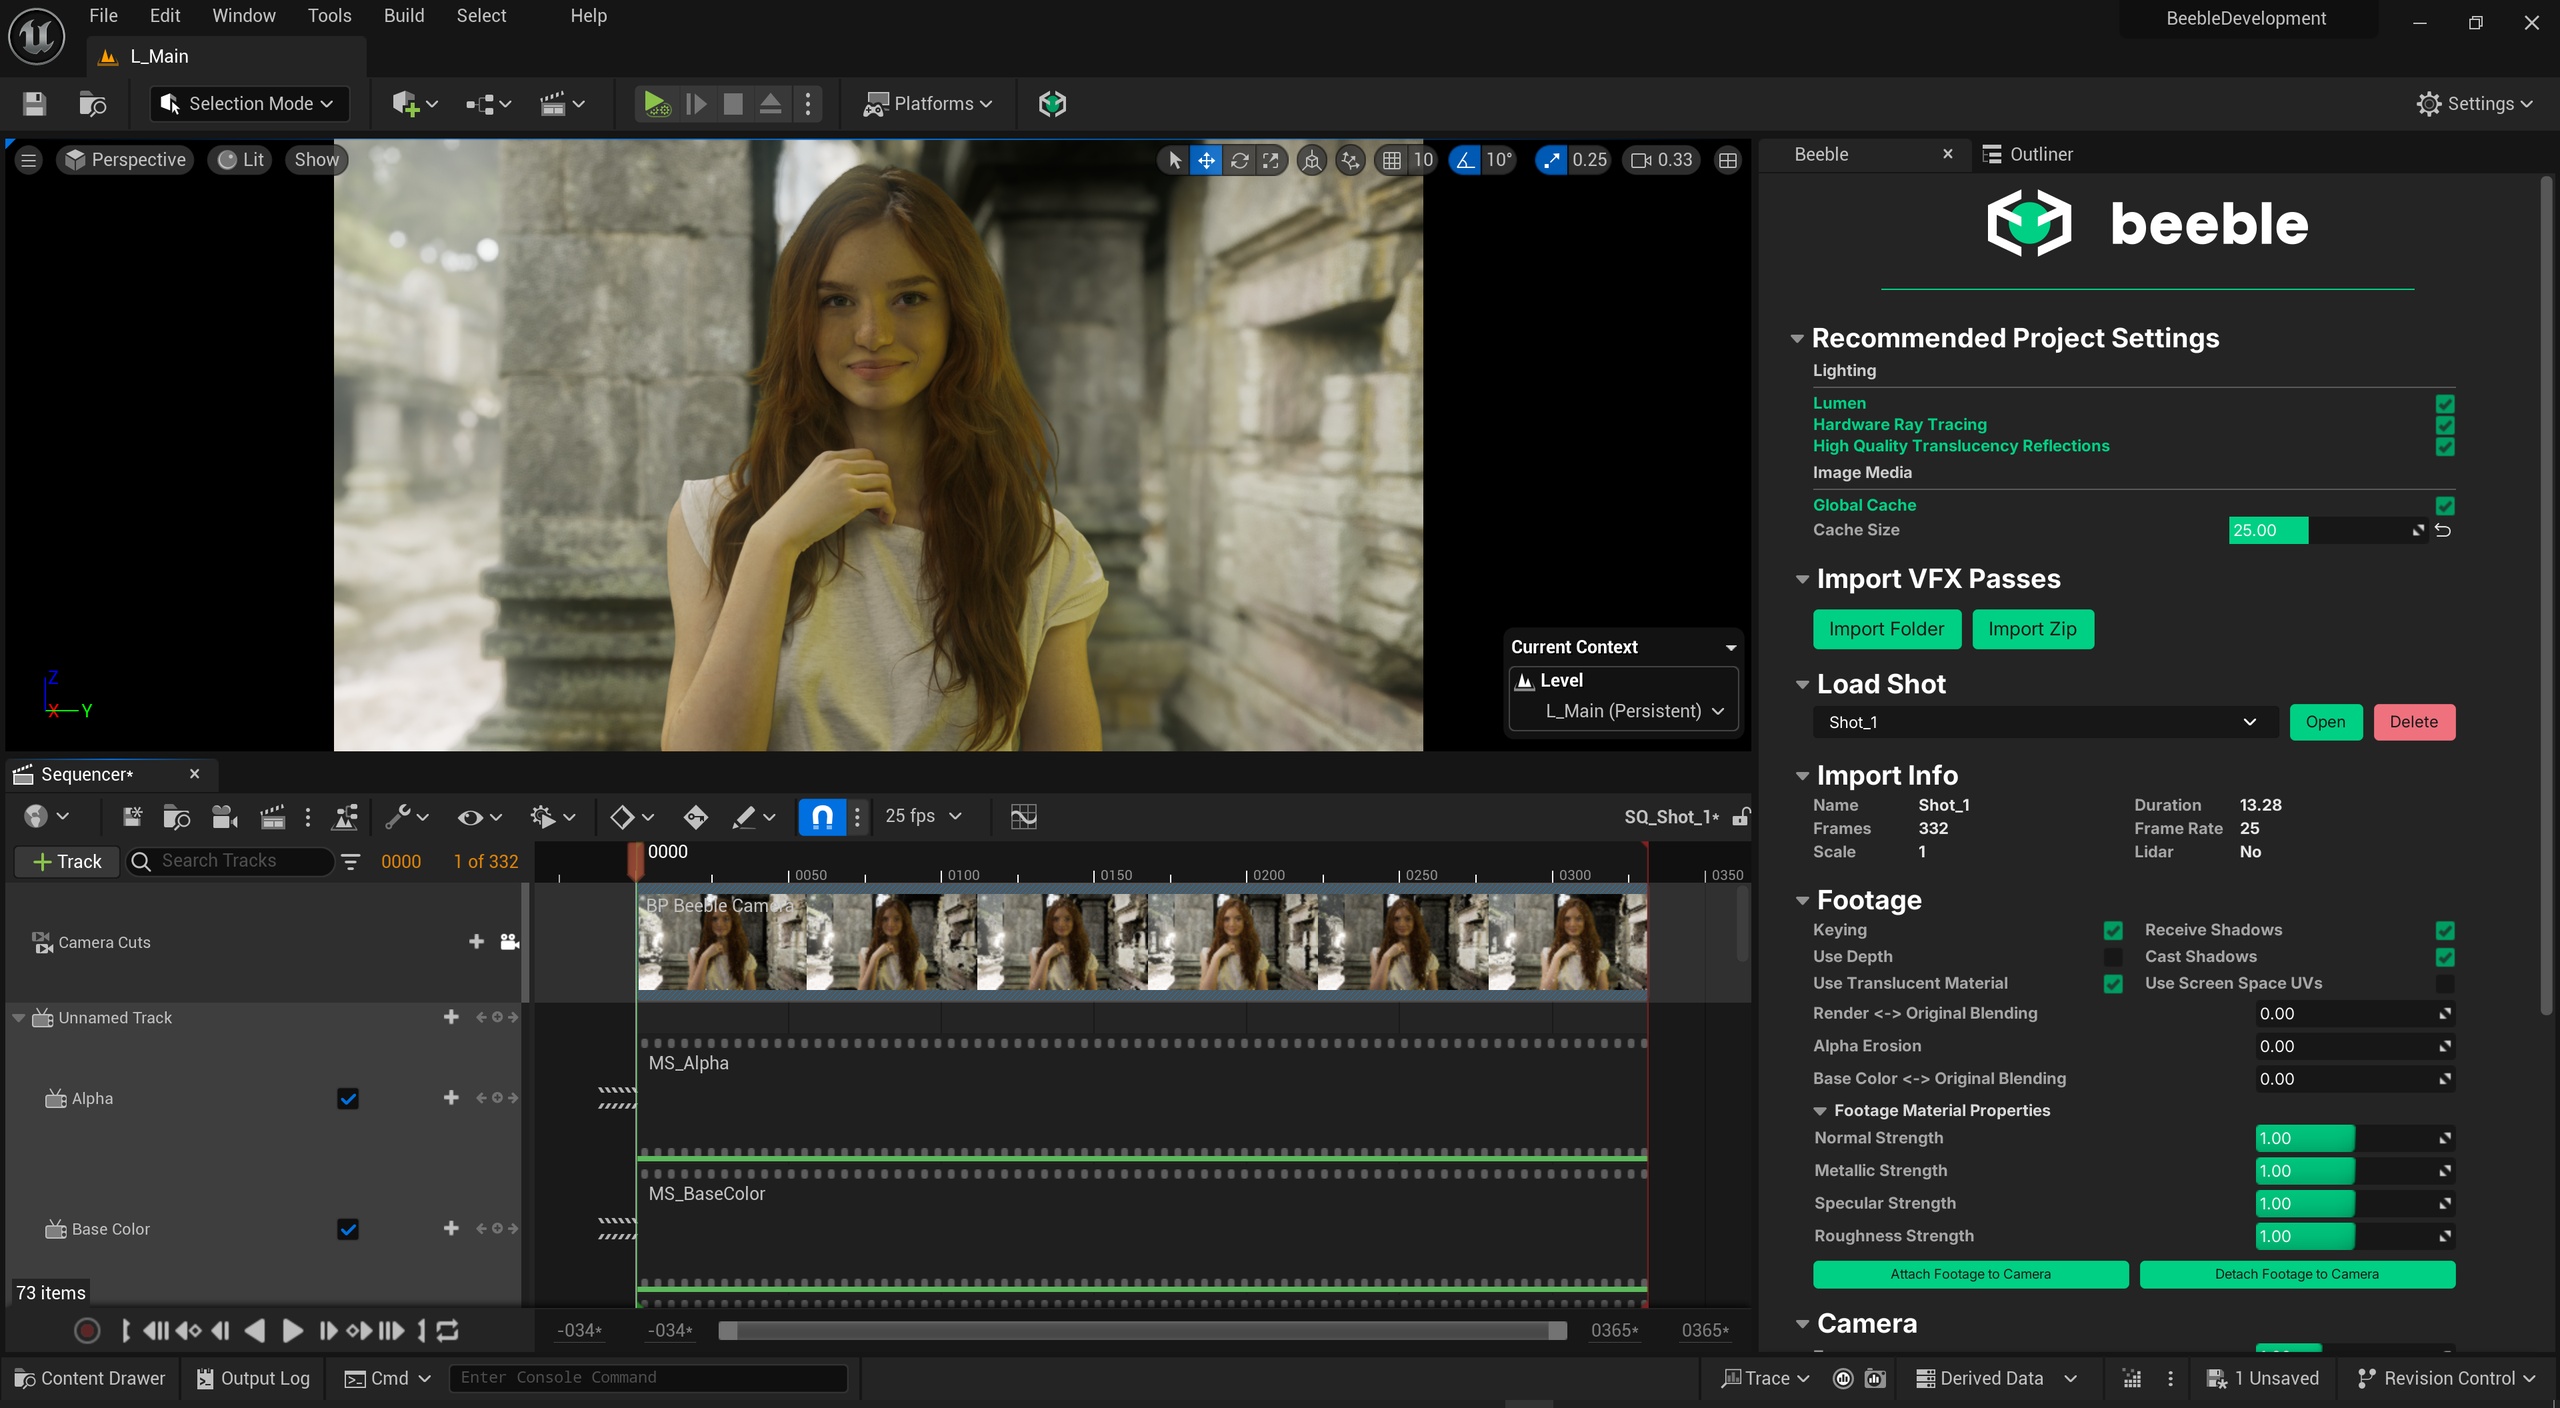Uncheck the Alpha track checkbox
The height and width of the screenshot is (1408, 2560).
tap(348, 1099)
